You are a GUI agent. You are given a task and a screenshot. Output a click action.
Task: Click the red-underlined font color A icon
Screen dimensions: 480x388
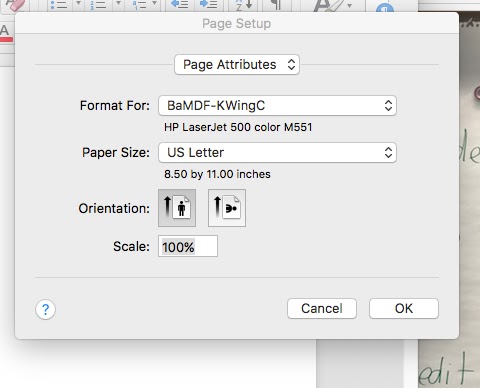[6, 33]
